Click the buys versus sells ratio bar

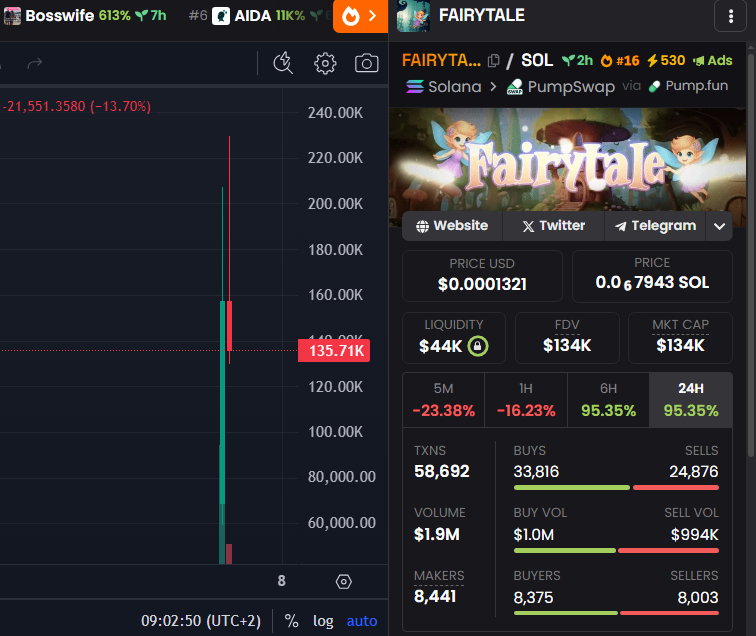click(616, 488)
